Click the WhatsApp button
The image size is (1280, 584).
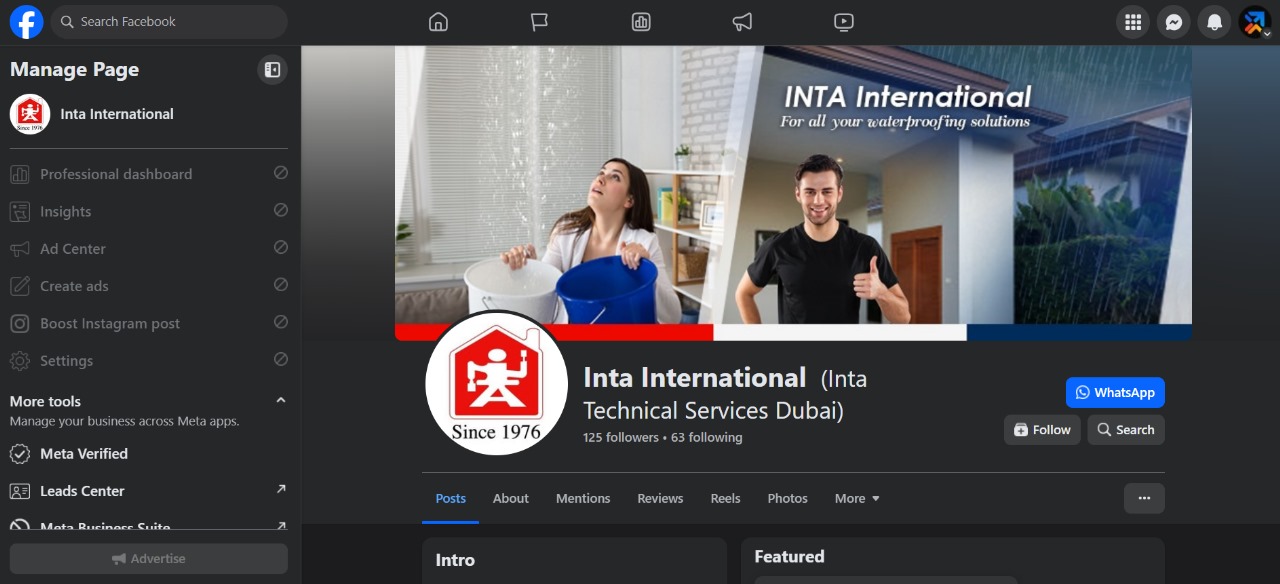point(1115,392)
